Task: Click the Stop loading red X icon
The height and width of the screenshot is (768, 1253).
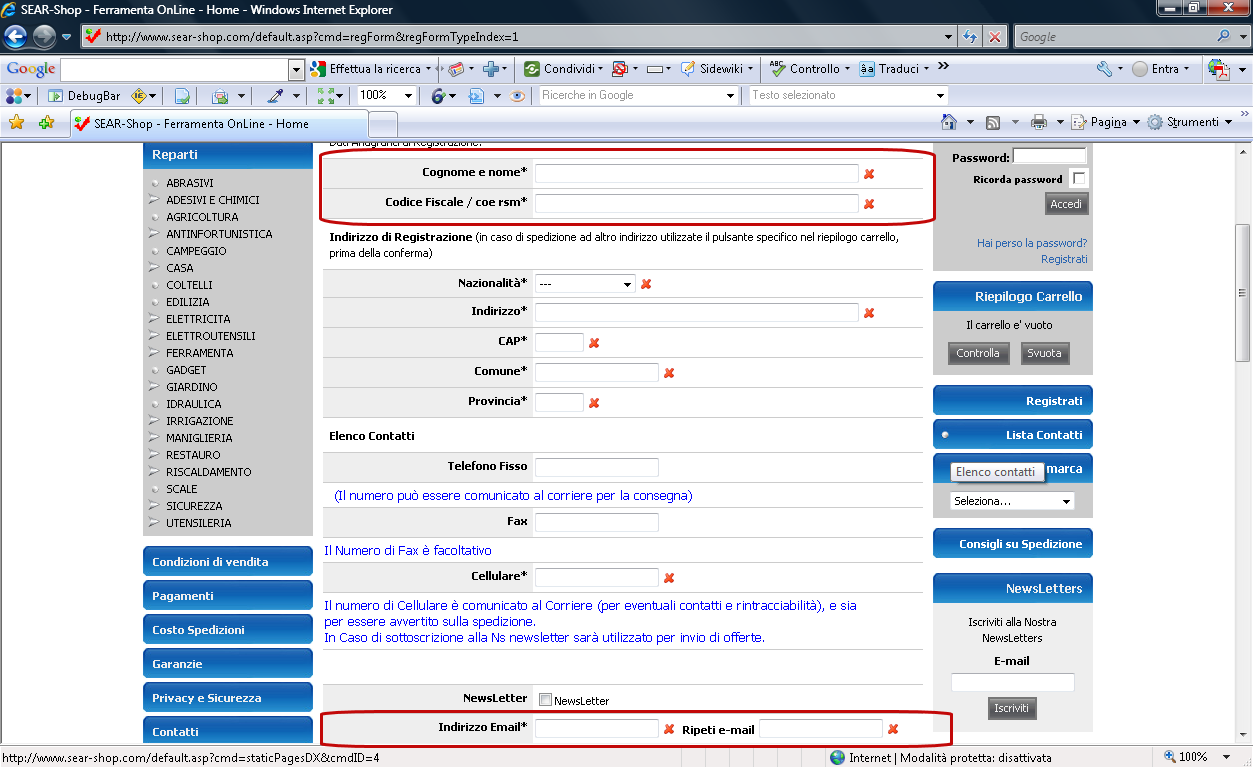Action: click(x=994, y=37)
